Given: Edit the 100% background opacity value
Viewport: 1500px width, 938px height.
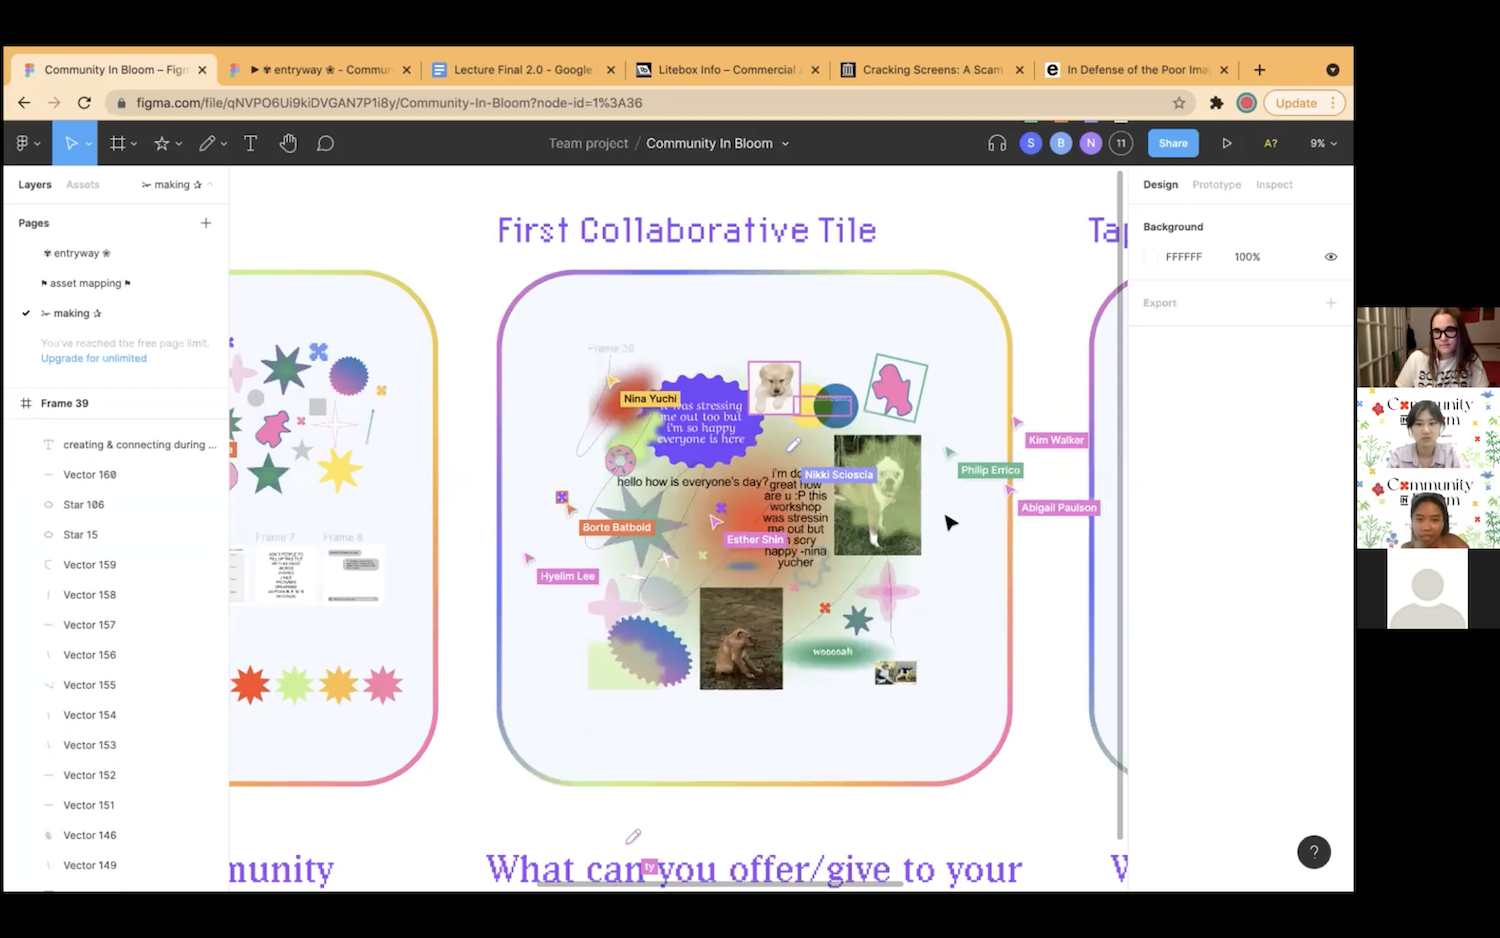Looking at the screenshot, I should 1247,257.
